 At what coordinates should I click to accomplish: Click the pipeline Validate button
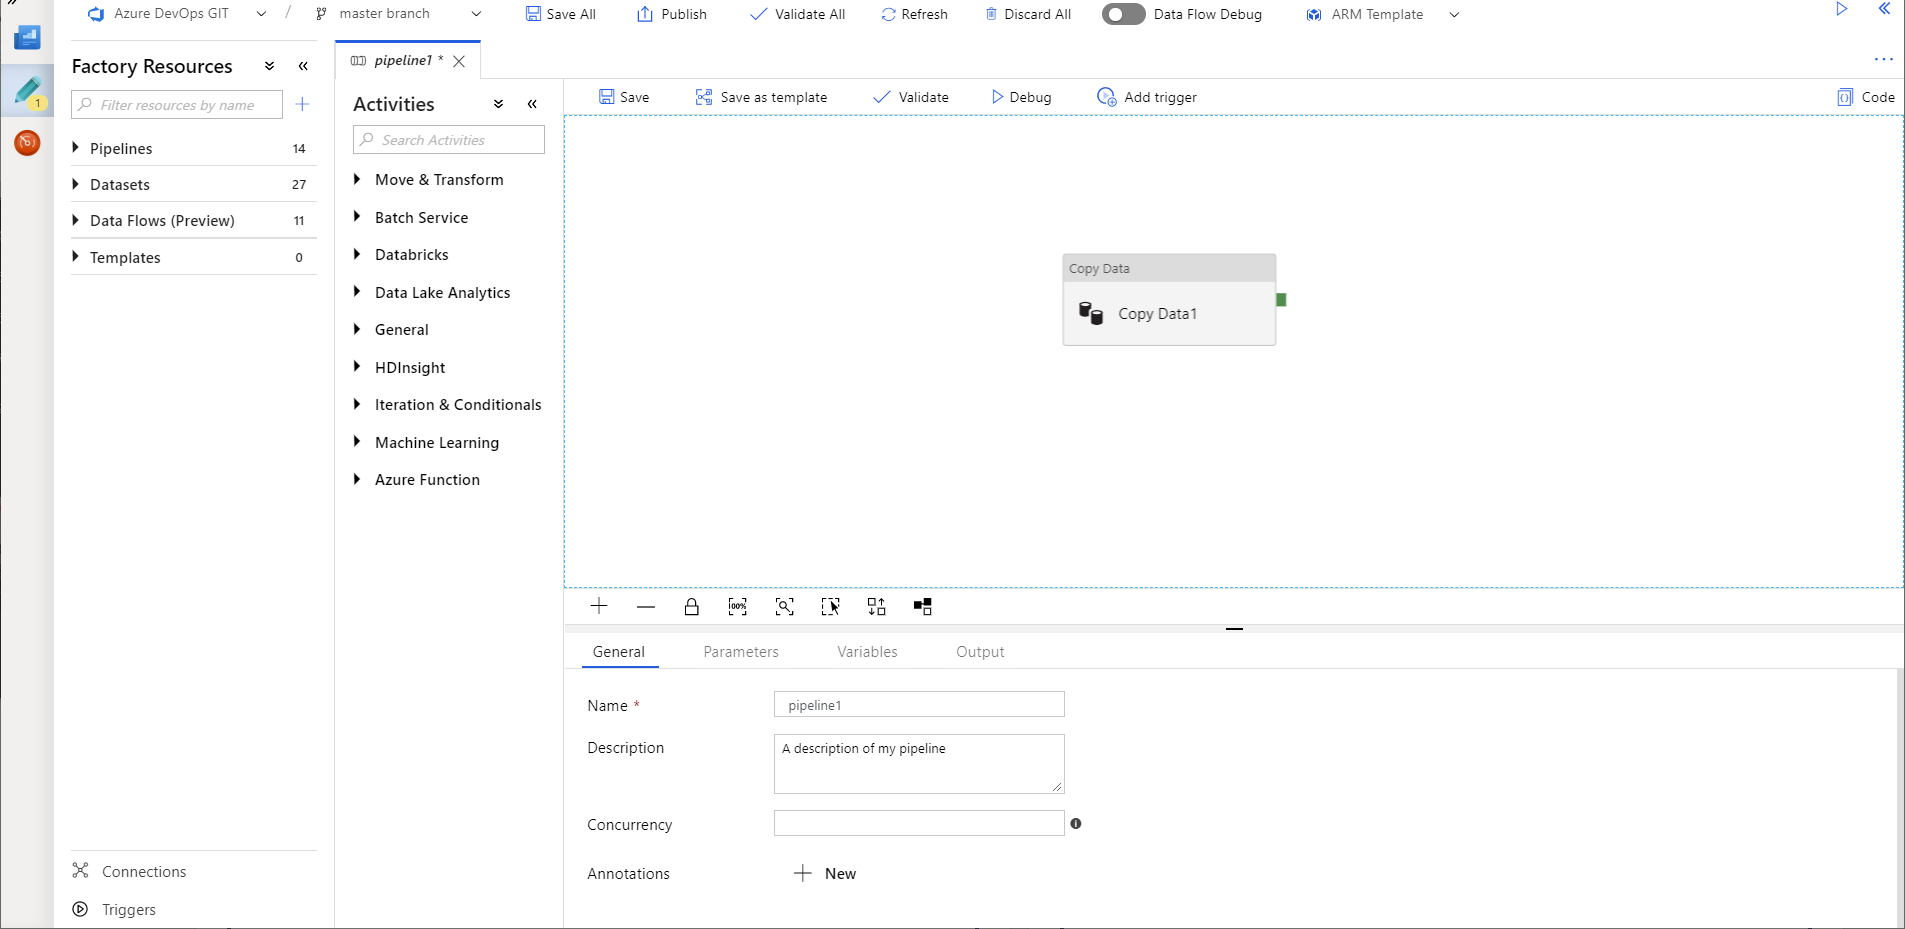pyautogui.click(x=911, y=97)
